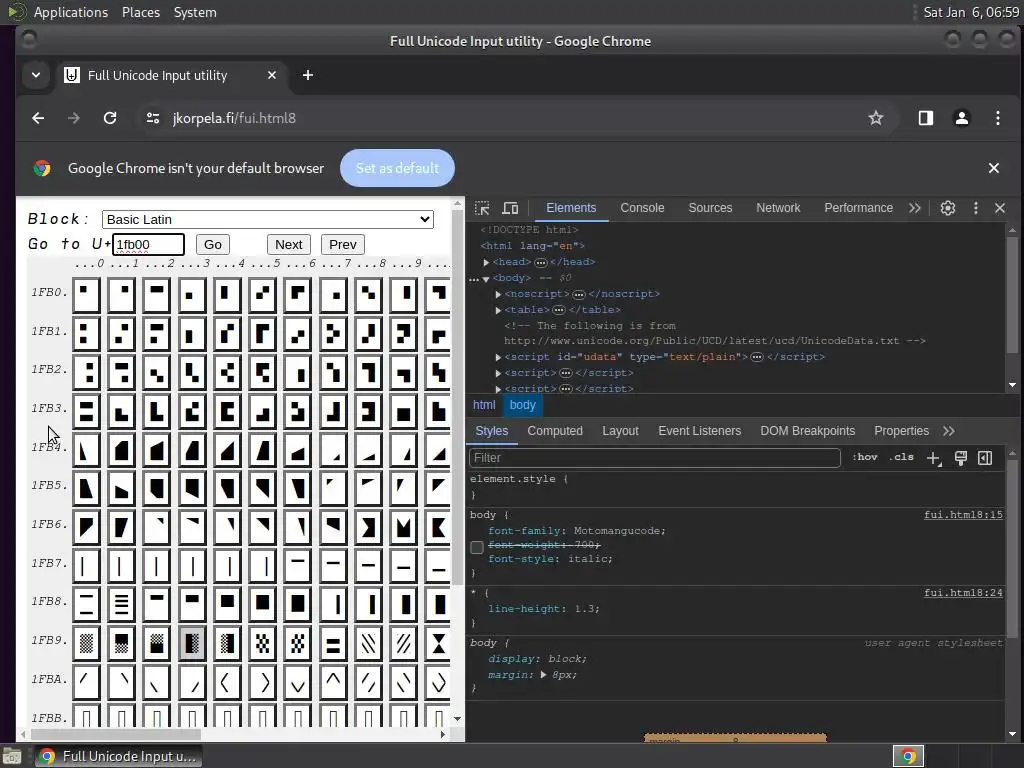
Task: Click the forward navigation arrow
Action: click(74, 118)
